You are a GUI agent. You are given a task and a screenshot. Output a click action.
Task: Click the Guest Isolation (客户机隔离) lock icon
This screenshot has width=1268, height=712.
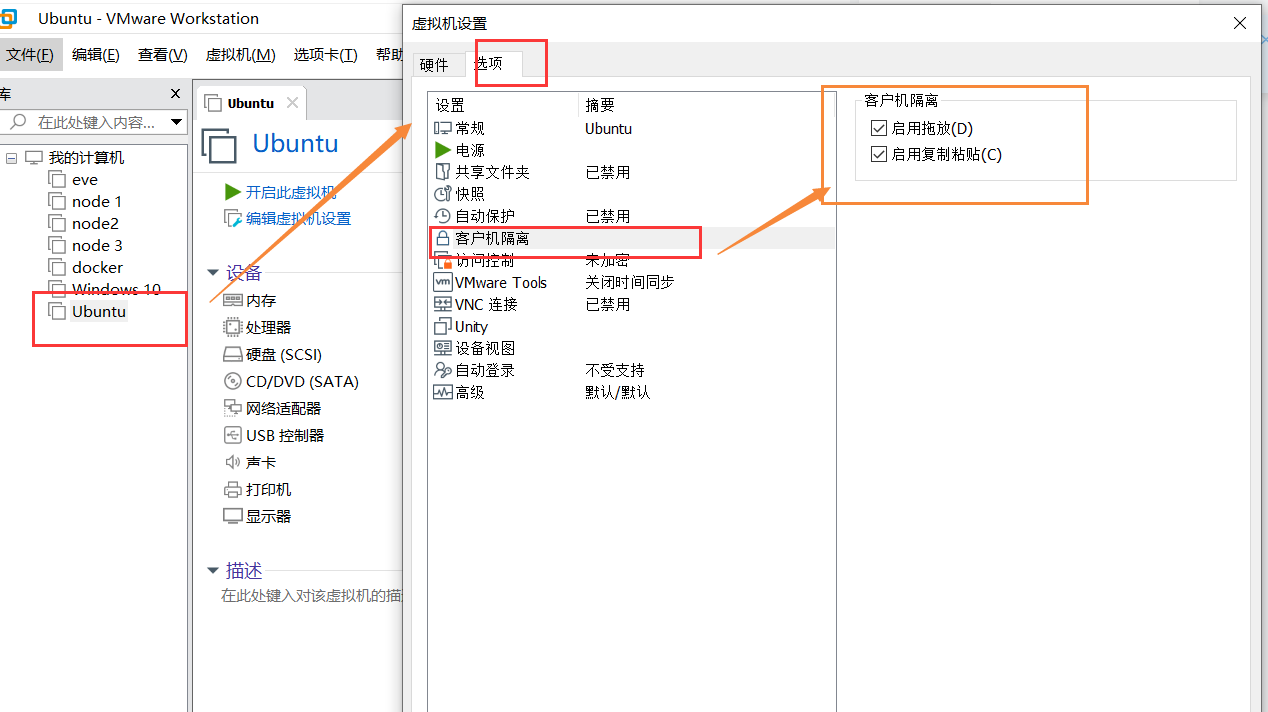pyautogui.click(x=443, y=238)
